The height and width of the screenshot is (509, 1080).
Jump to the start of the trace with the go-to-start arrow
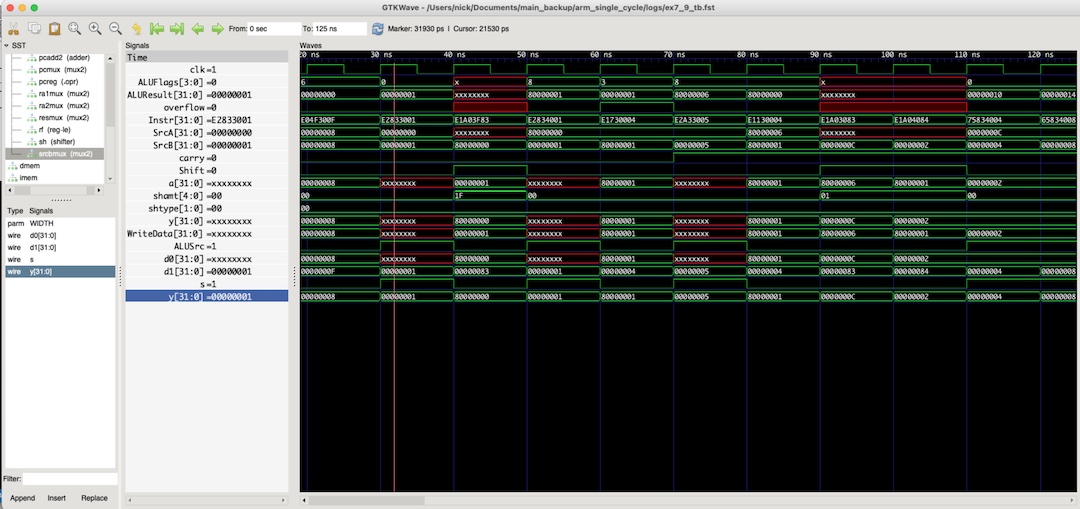pos(157,29)
